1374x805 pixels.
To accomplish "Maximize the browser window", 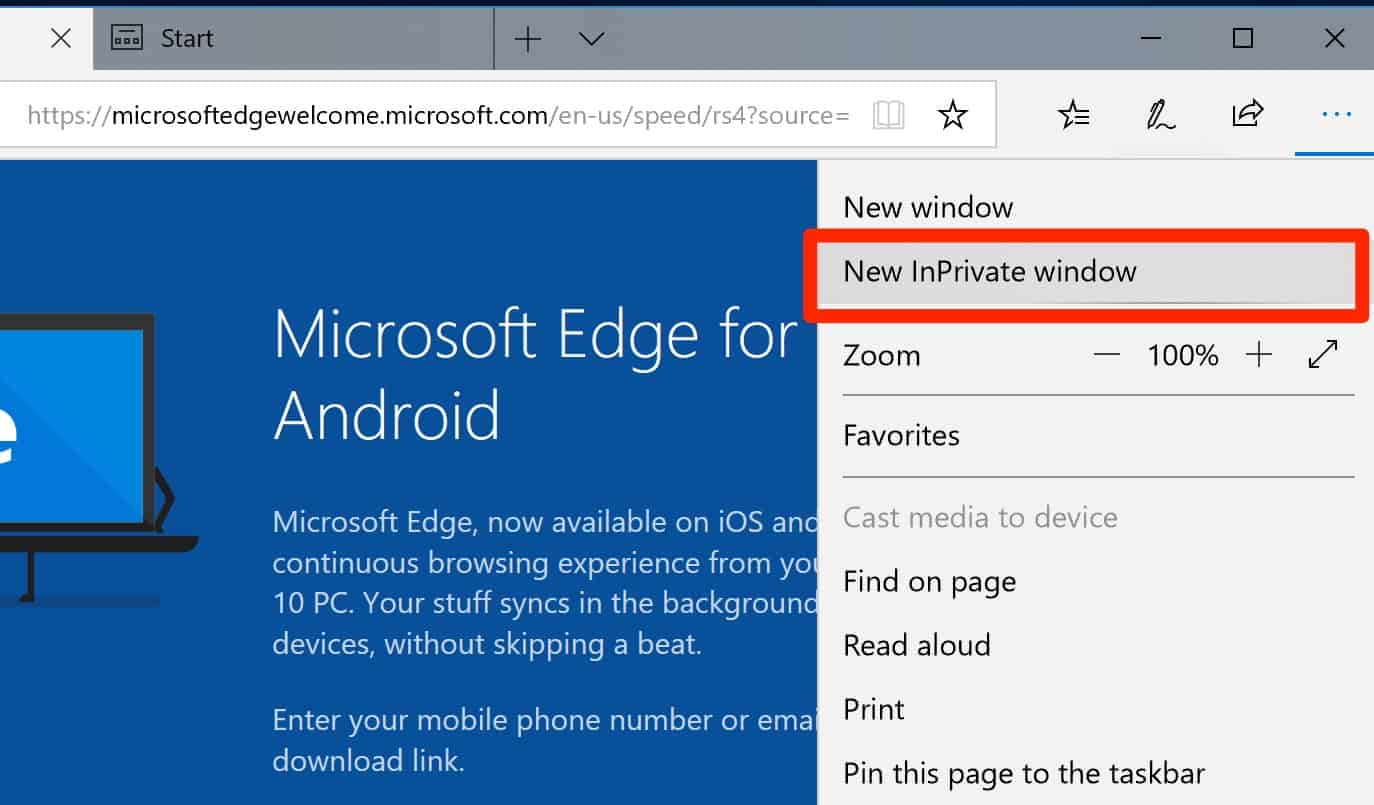I will [x=1243, y=39].
